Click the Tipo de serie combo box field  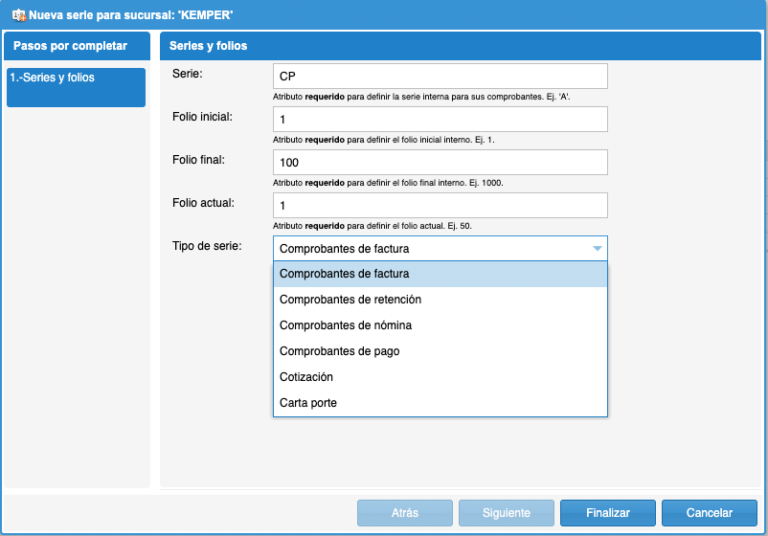[430, 249]
